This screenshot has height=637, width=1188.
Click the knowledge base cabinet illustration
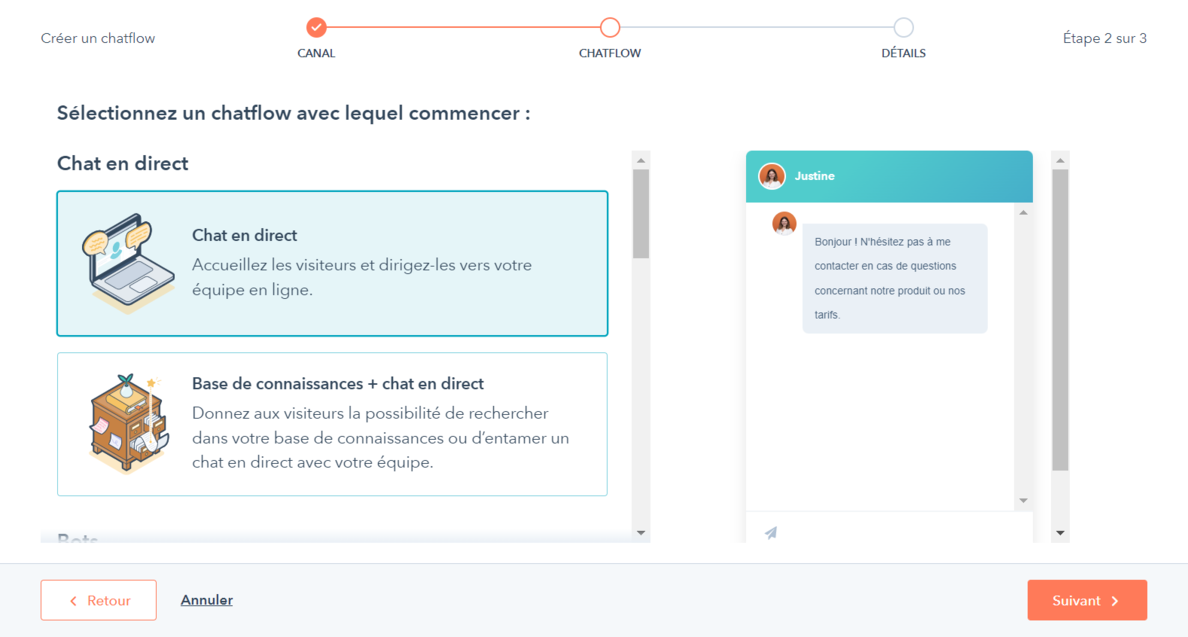(x=126, y=422)
